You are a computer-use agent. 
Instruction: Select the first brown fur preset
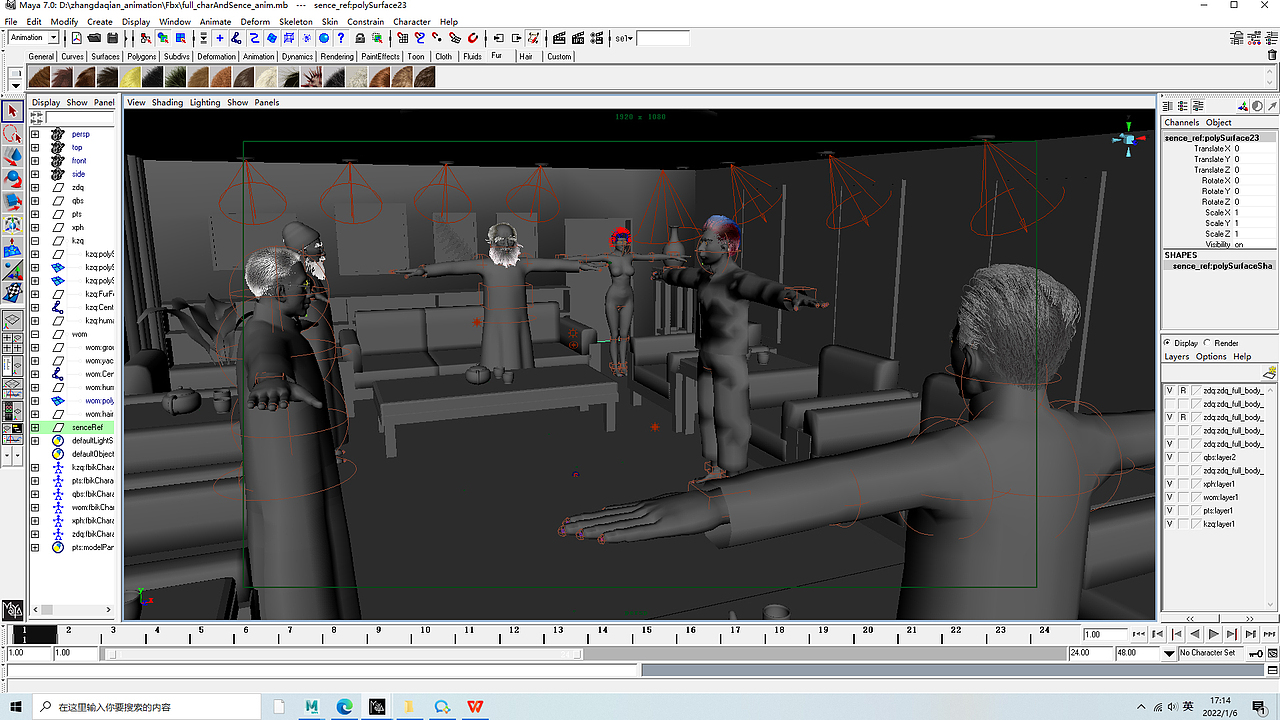(x=40, y=77)
